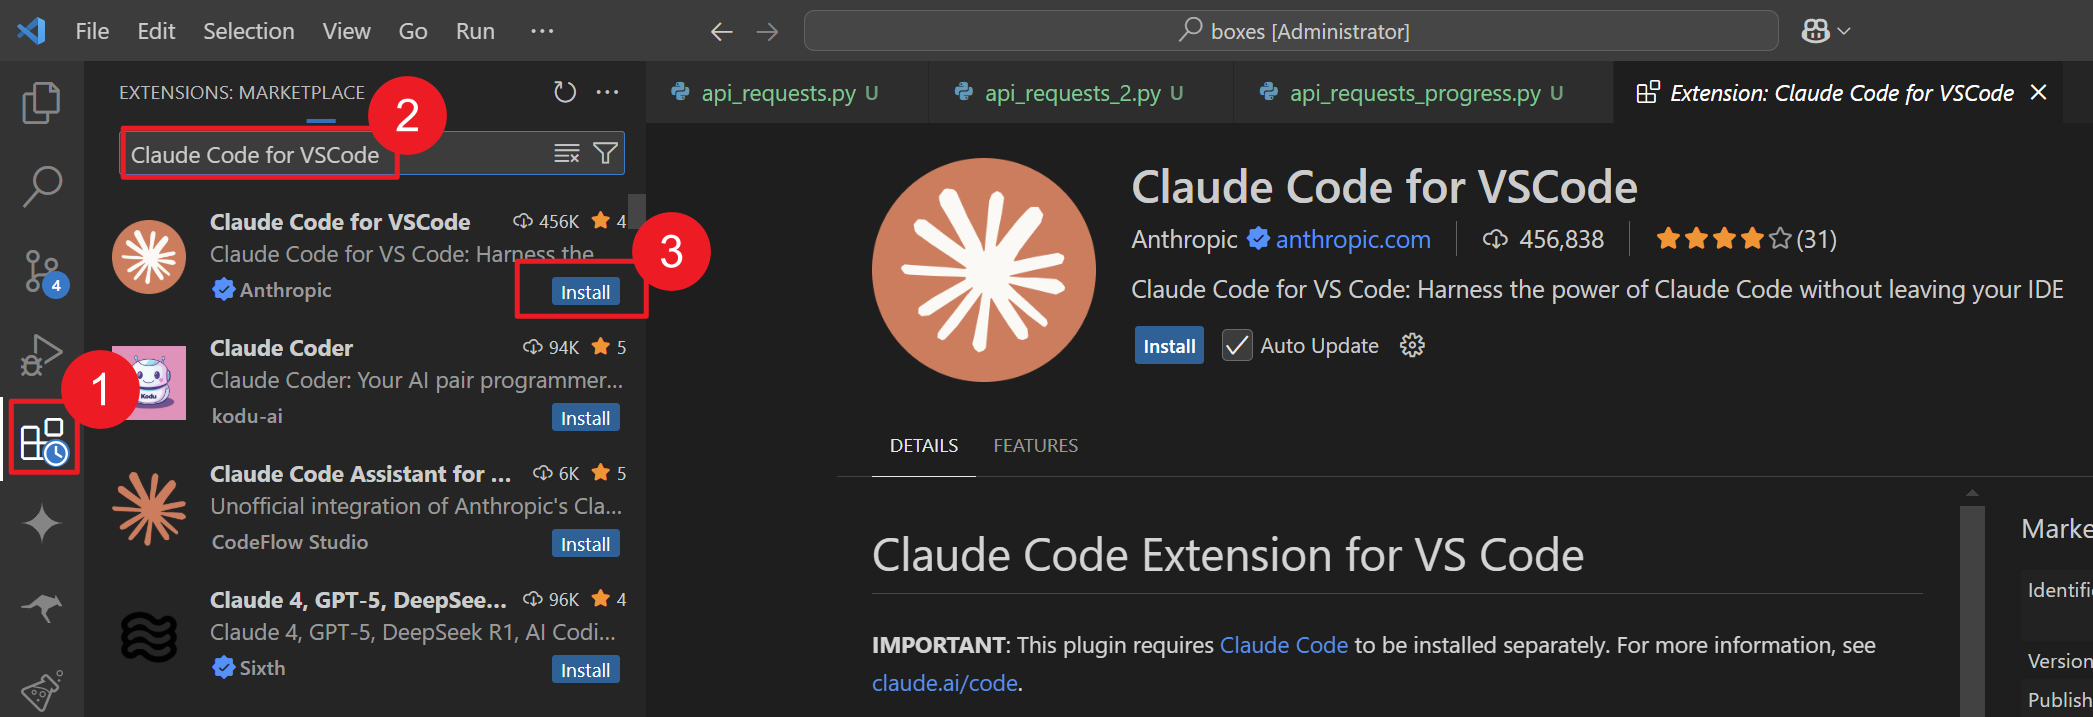Open Extensions panel more actions ellipsis
This screenshot has height=717, width=2093.
607,92
